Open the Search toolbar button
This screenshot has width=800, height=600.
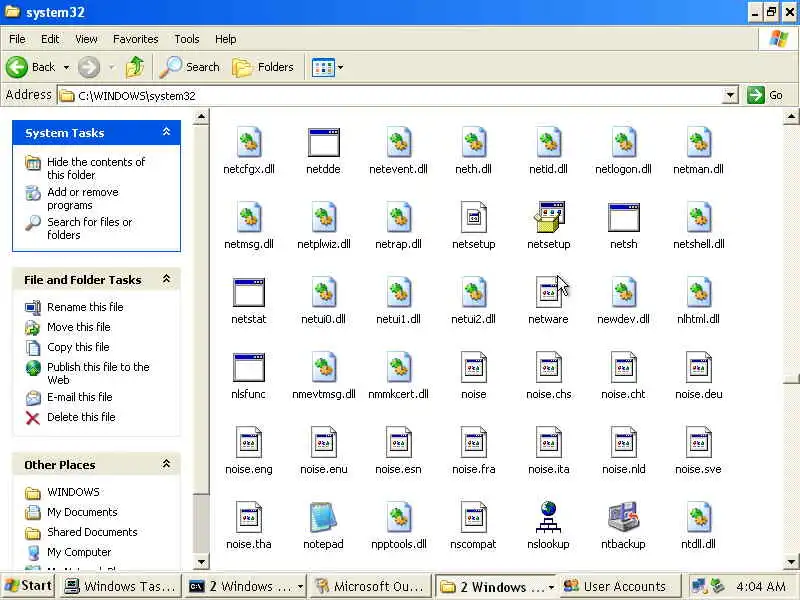[x=189, y=67]
